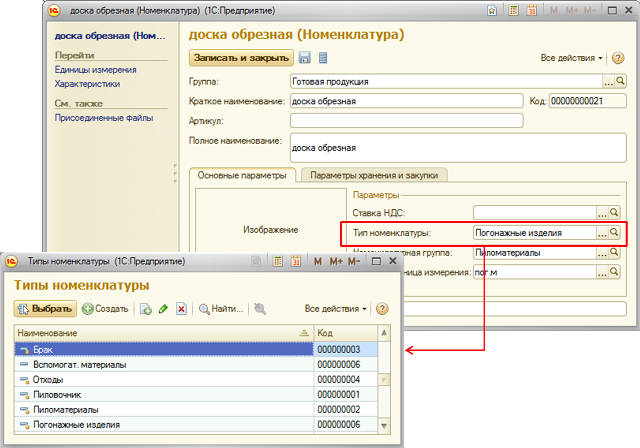The width and height of the screenshot is (640, 448).
Task: Click the Полное наименование text field
Action: point(458,148)
